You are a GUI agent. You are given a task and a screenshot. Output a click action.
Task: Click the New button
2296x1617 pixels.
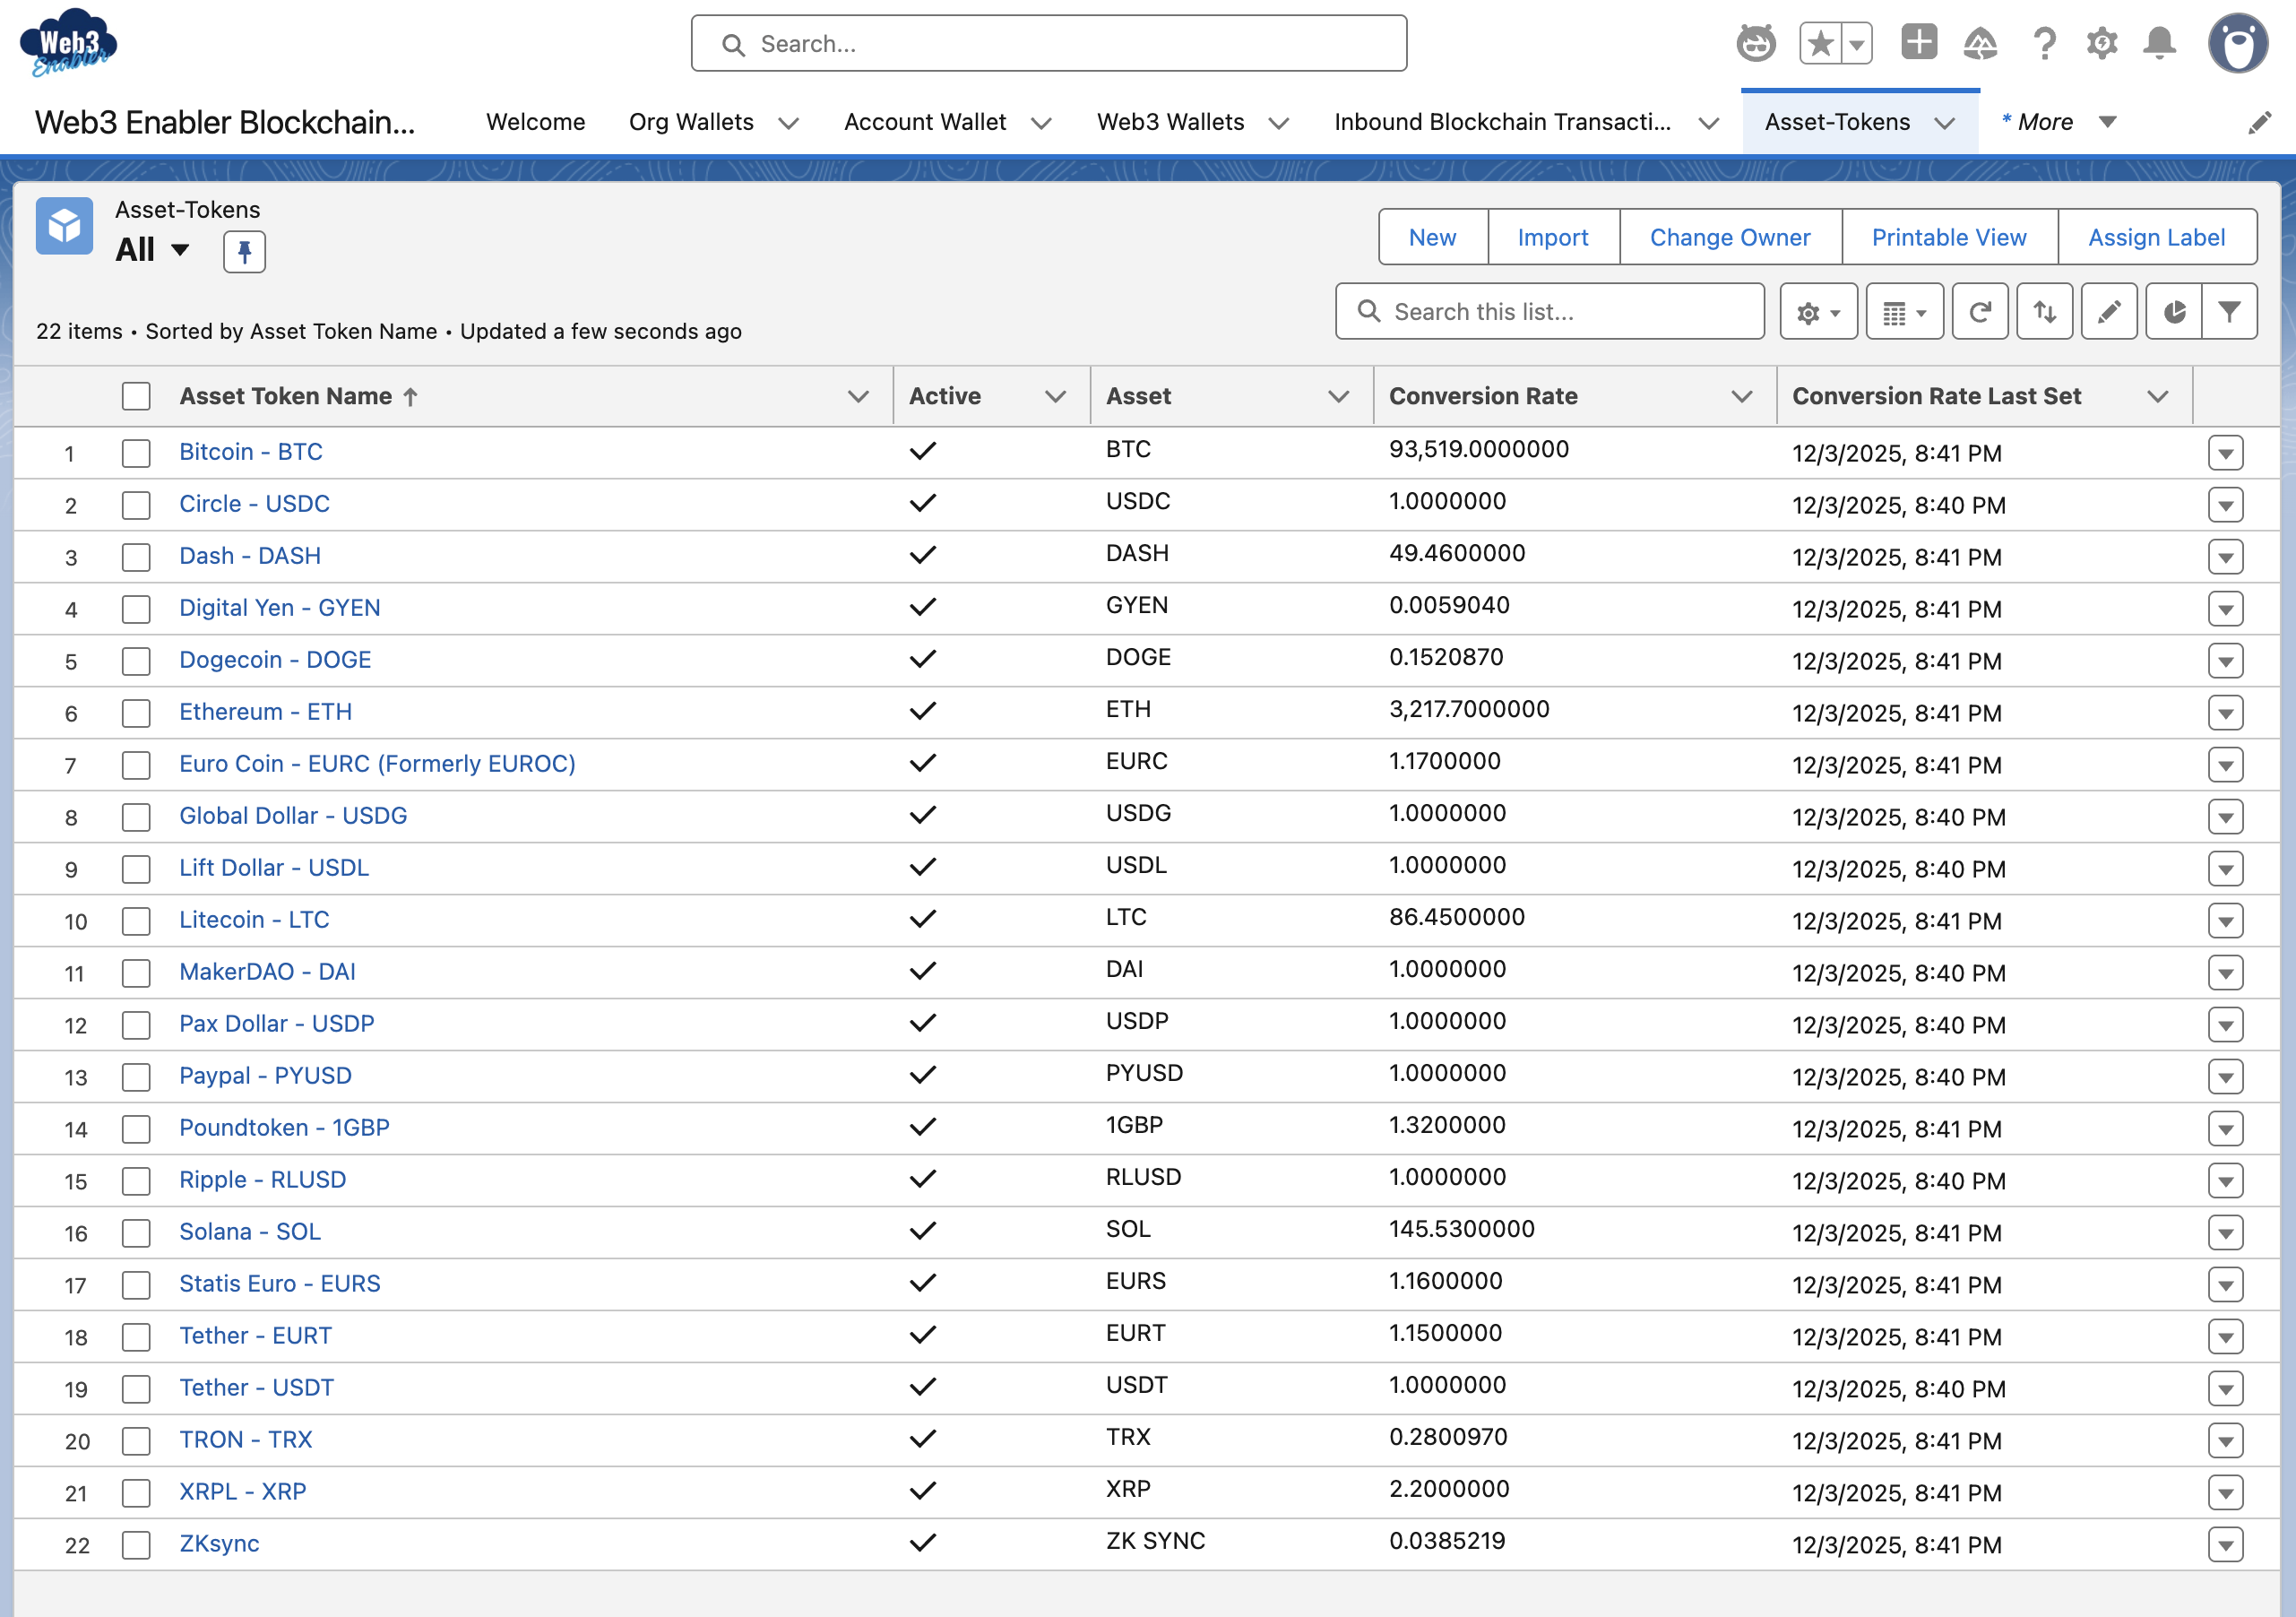tap(1432, 237)
